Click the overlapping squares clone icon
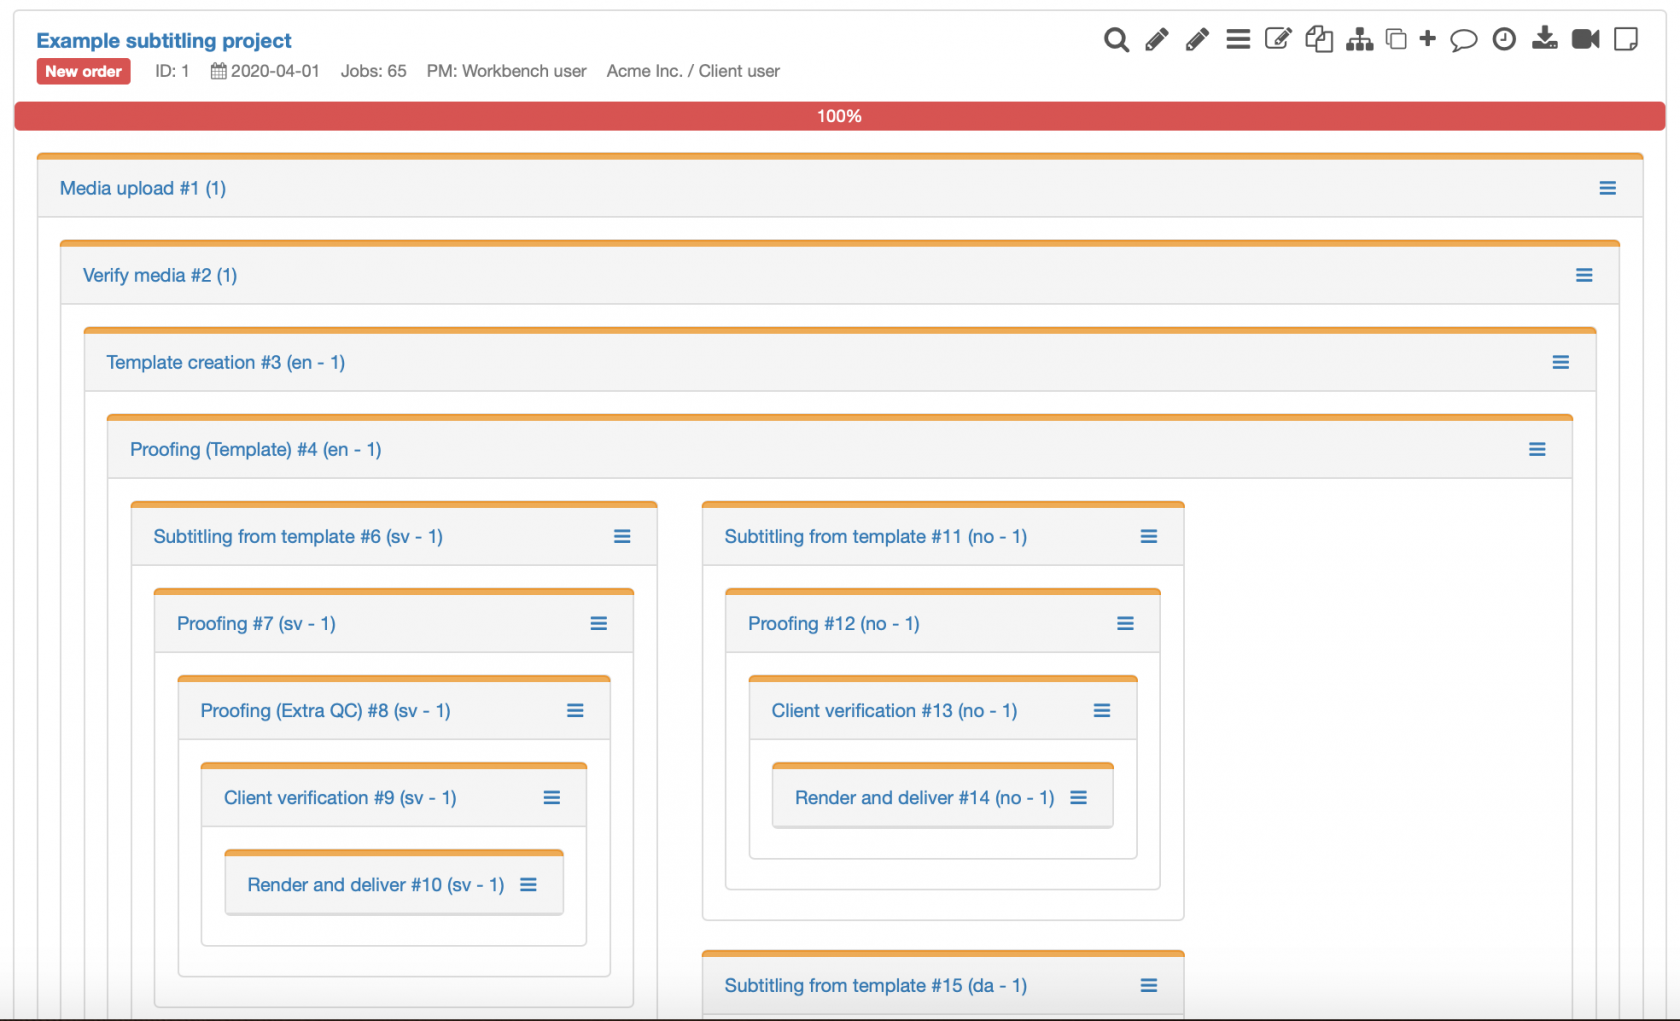Viewport: 1680px width, 1021px height. click(1396, 40)
